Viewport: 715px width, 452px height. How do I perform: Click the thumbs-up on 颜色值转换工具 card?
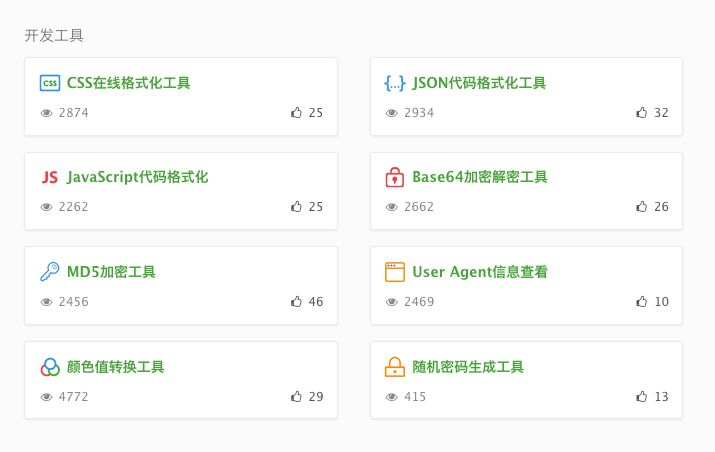click(x=296, y=396)
